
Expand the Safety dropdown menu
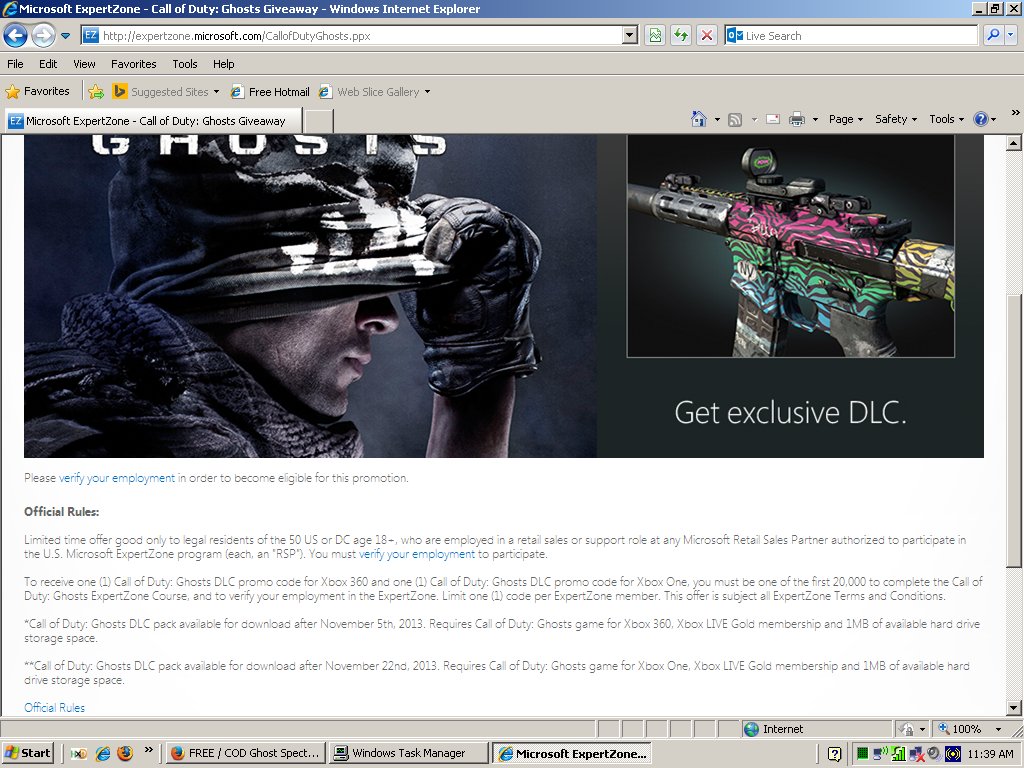coord(896,119)
